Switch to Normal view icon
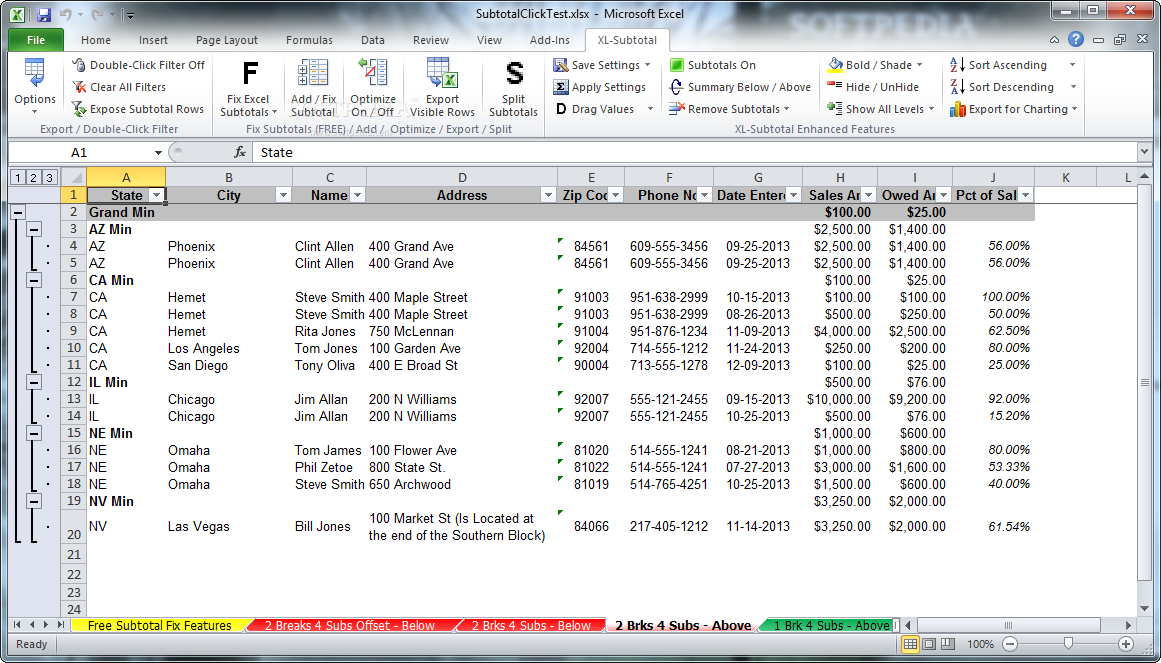Viewport: 1161px width, 663px height. click(910, 644)
